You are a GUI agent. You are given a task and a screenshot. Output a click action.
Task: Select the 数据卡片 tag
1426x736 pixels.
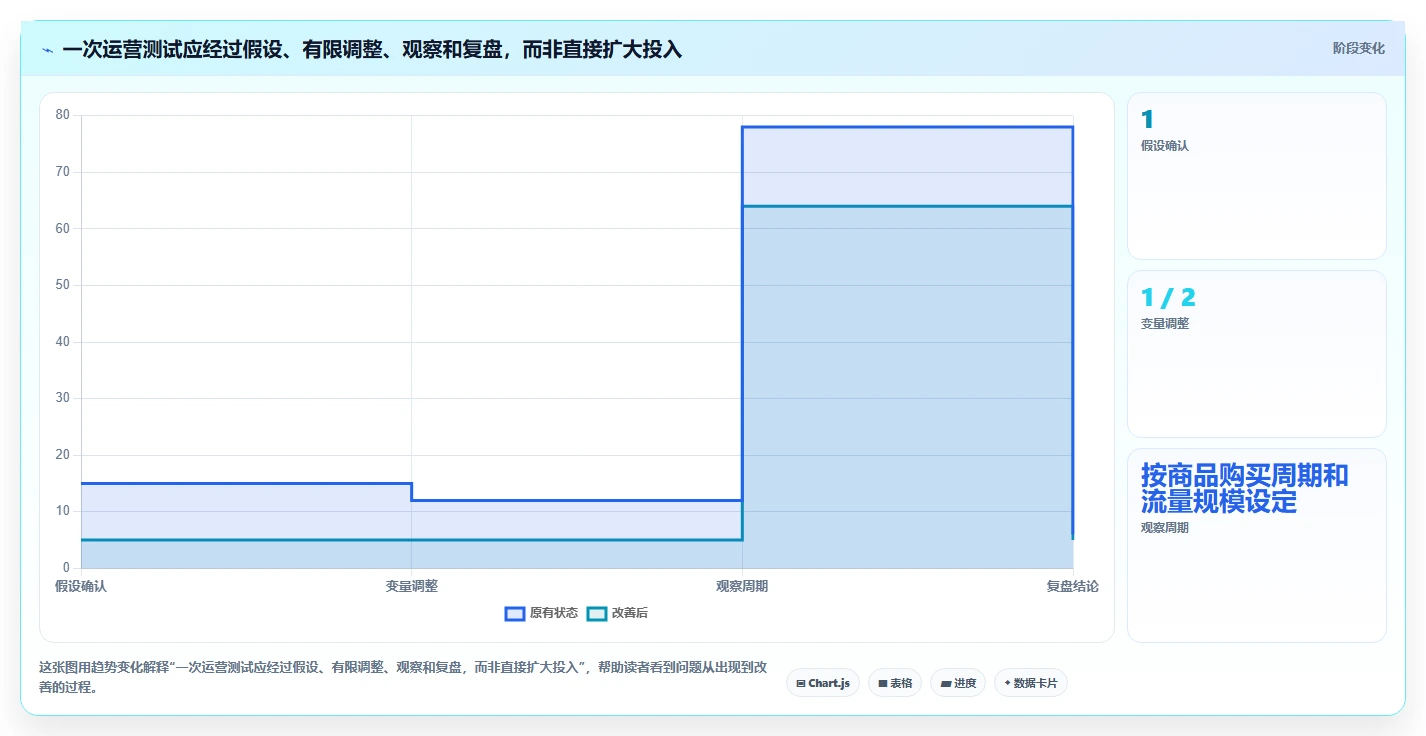(1031, 683)
